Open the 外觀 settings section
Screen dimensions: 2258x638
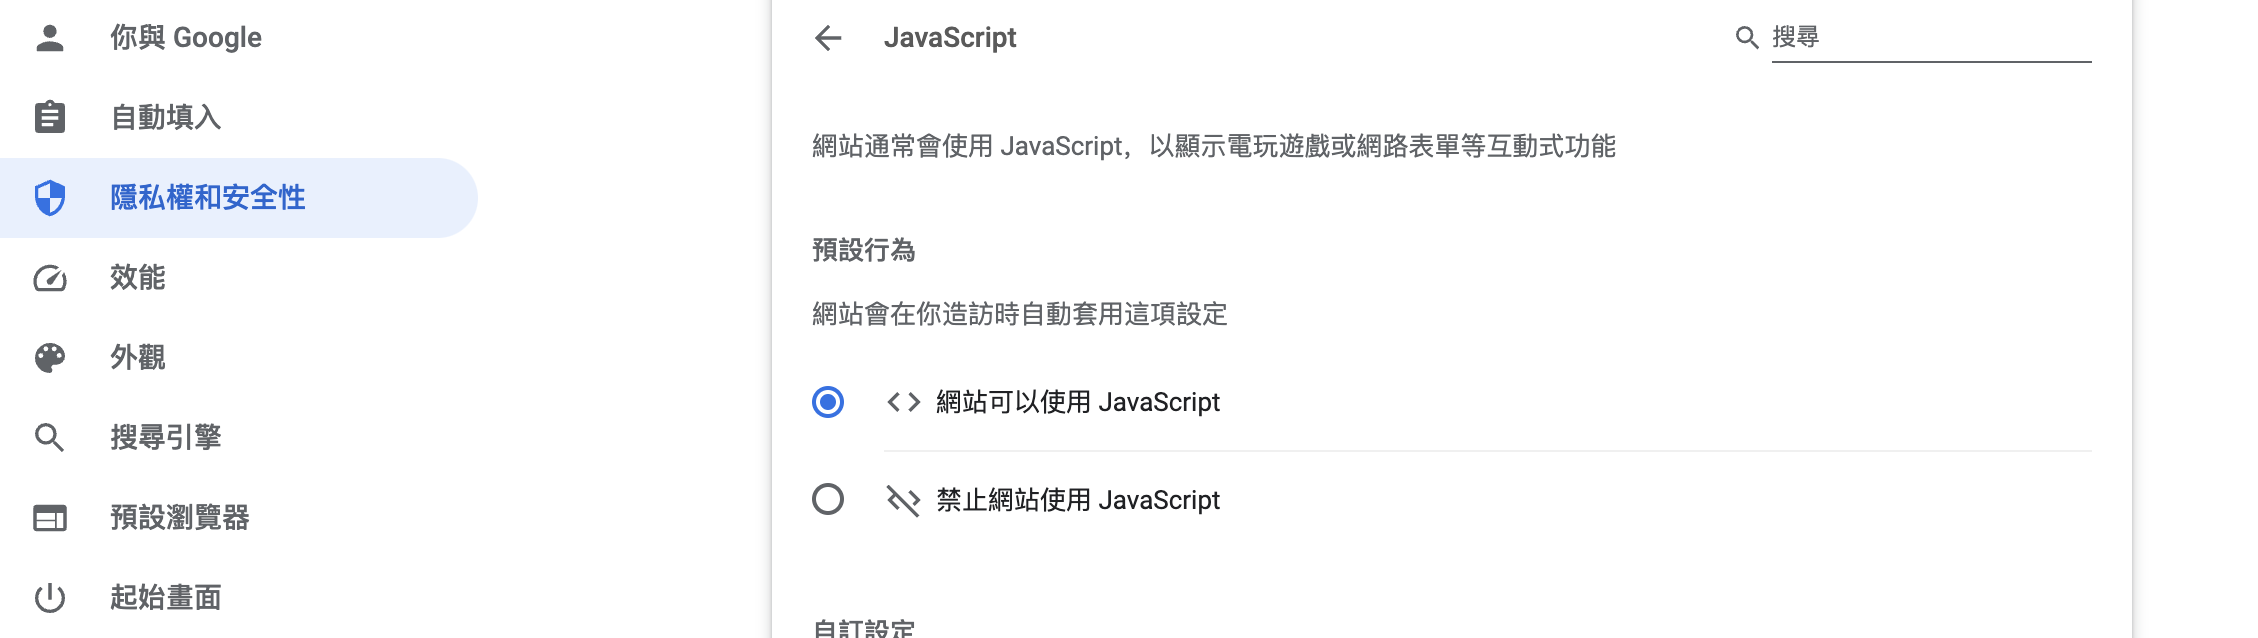click(138, 358)
